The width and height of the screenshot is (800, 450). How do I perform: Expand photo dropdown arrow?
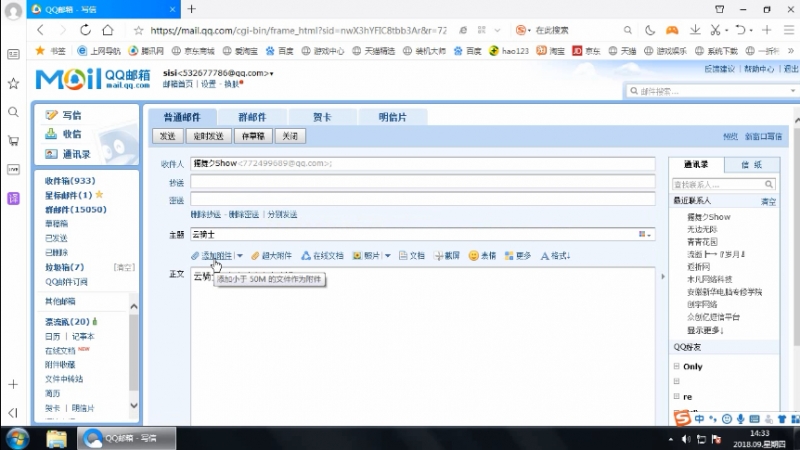(388, 256)
